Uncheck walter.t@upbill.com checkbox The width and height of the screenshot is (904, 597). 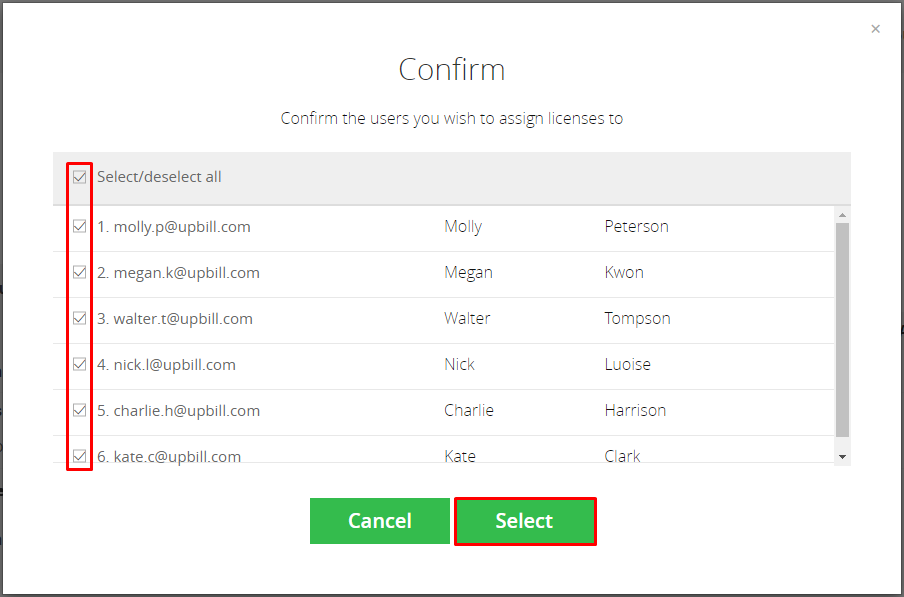(x=80, y=319)
